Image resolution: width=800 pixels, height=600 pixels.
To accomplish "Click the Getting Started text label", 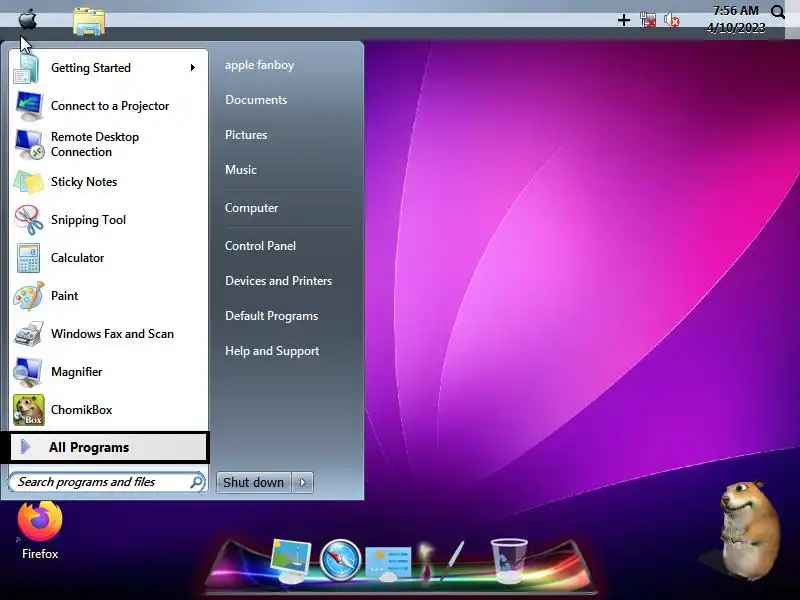I will pos(91,68).
